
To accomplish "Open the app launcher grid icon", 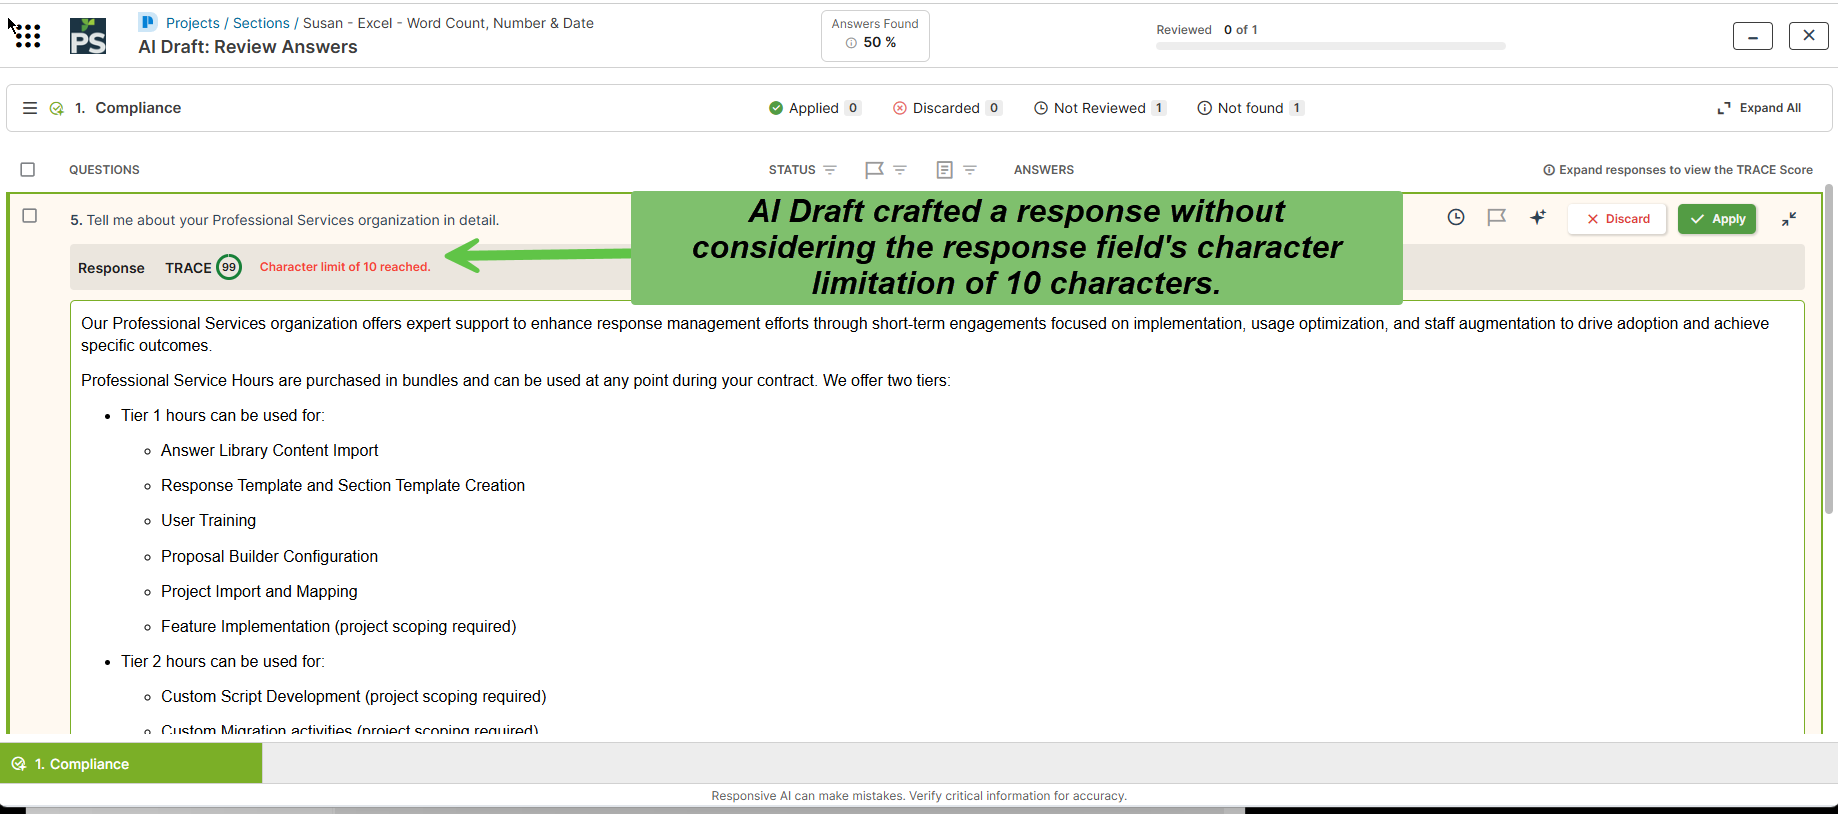I will point(28,36).
